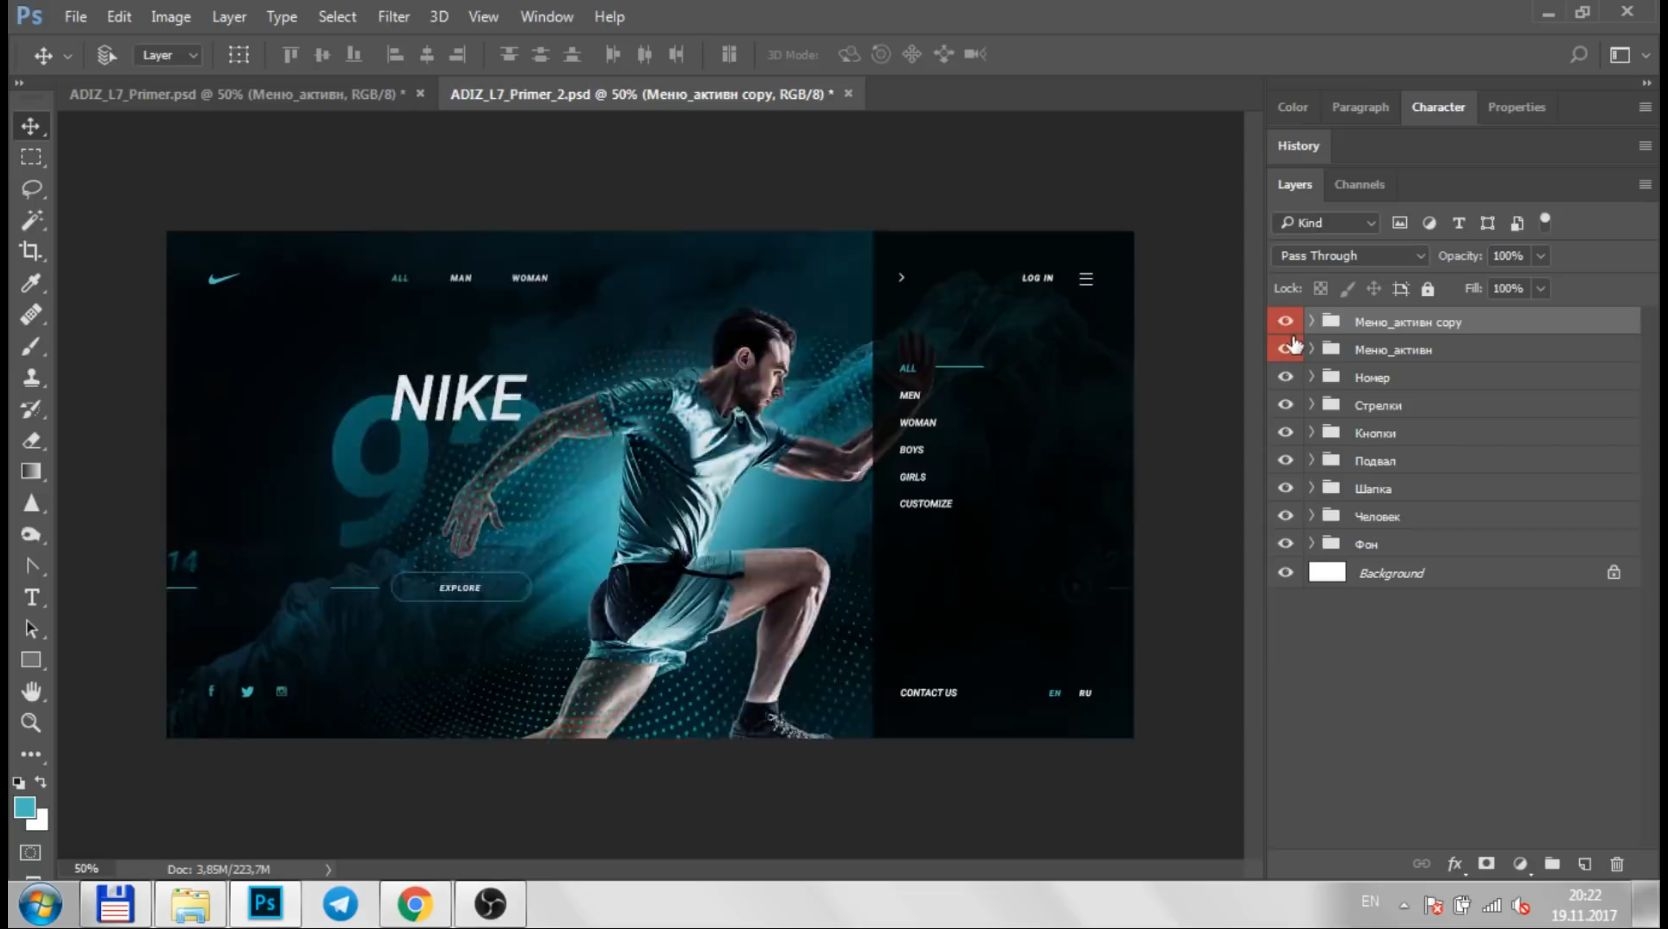Click the zoom percentage field

point(86,869)
